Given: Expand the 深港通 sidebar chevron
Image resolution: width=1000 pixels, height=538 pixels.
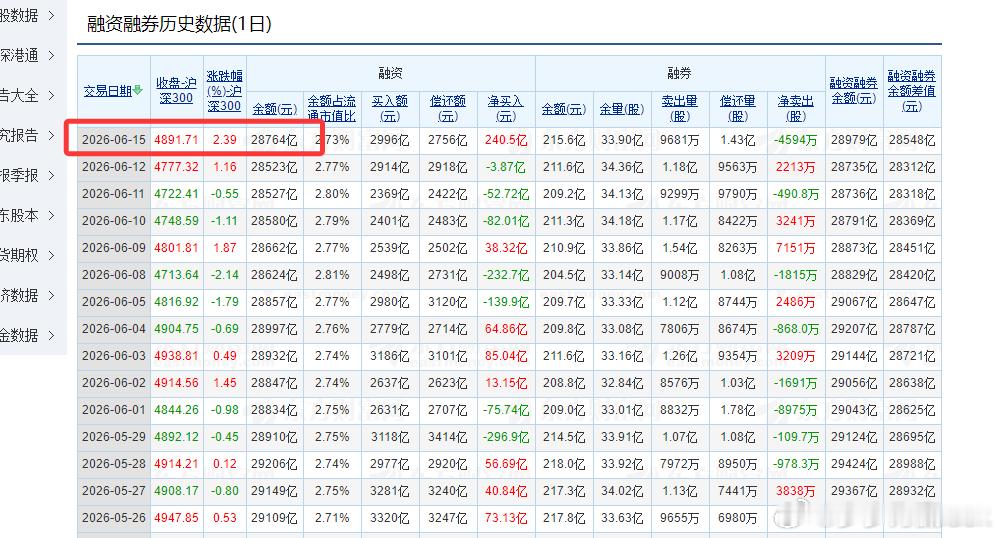Looking at the screenshot, I should pos(52,55).
